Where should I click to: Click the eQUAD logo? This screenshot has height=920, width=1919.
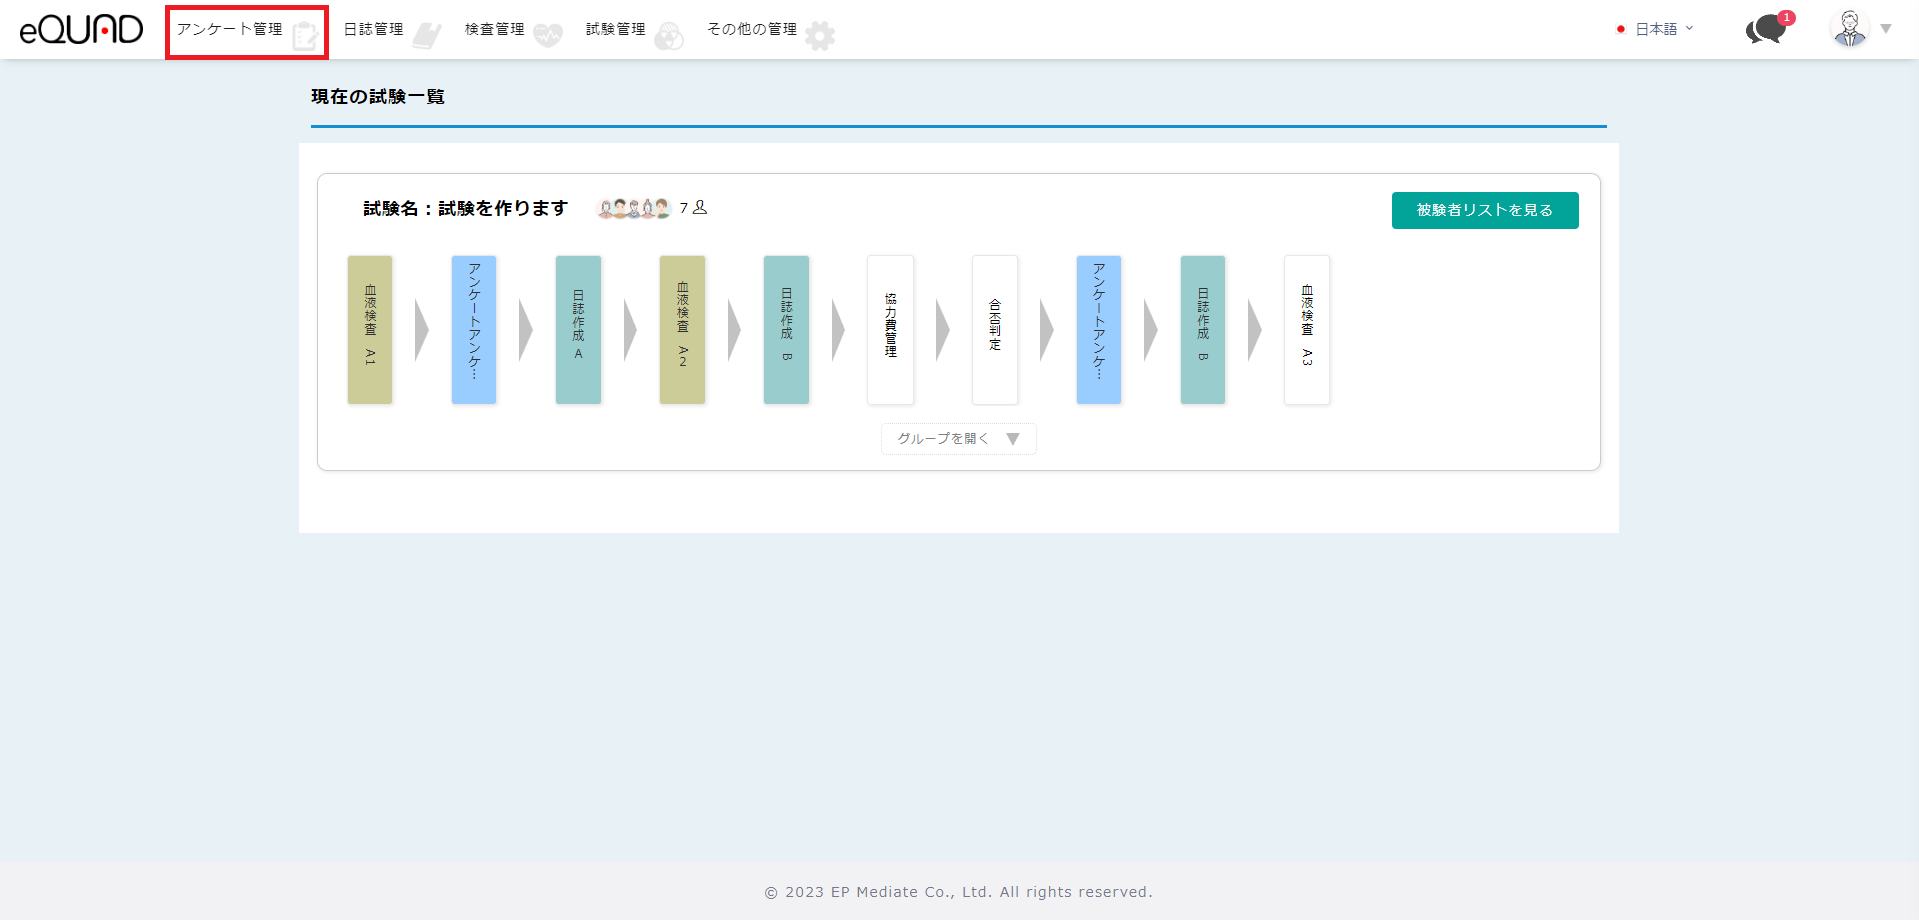81,30
